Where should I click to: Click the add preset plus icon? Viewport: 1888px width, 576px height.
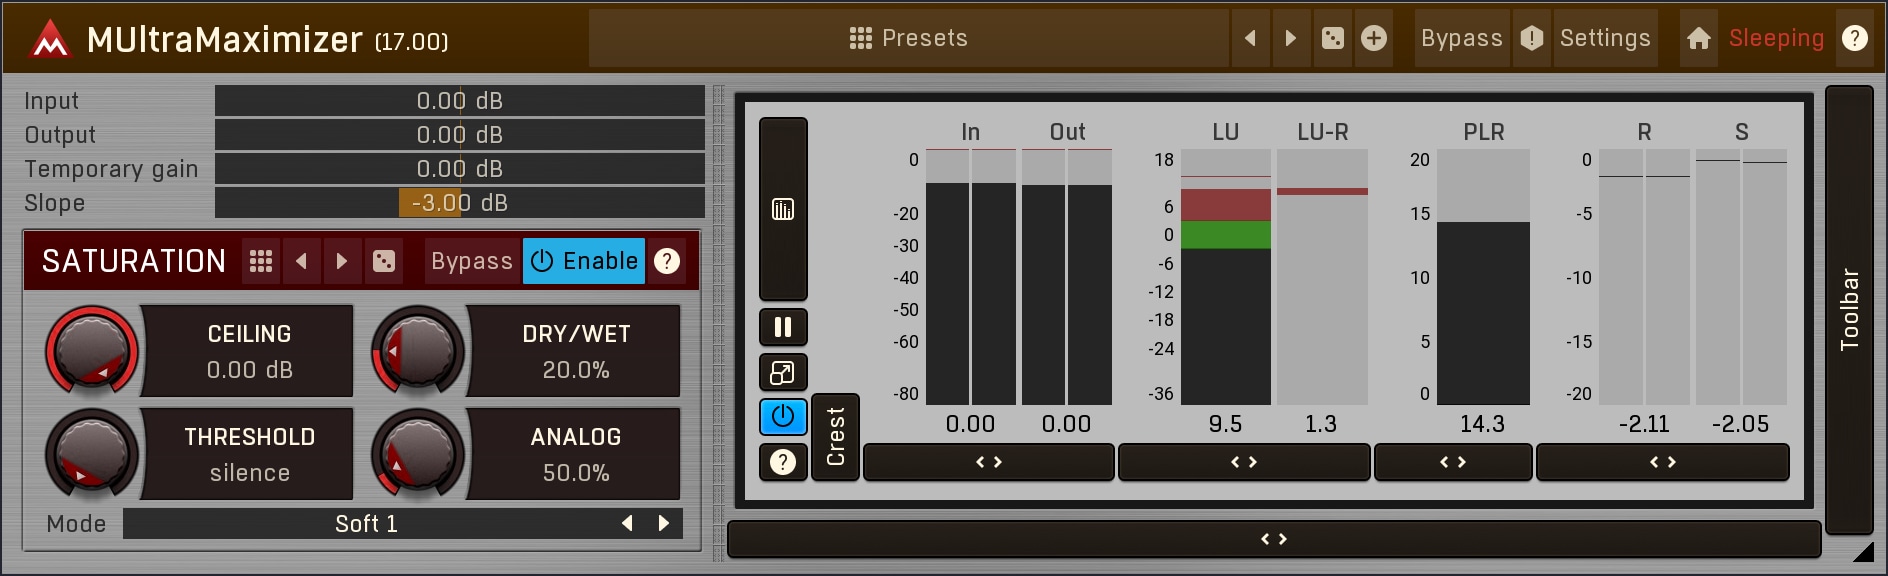[1374, 38]
